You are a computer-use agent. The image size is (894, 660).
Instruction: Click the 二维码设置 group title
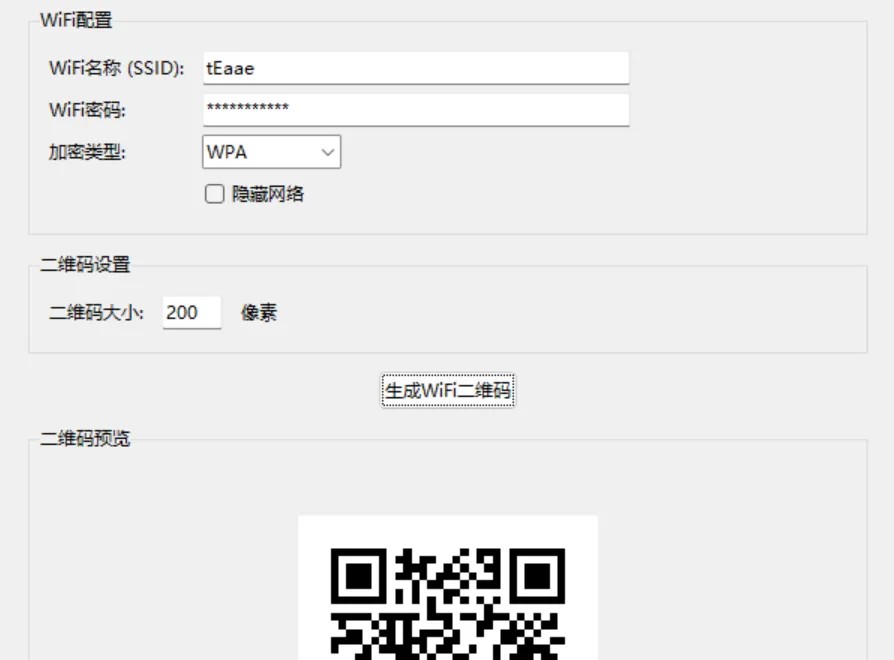click(x=85, y=264)
